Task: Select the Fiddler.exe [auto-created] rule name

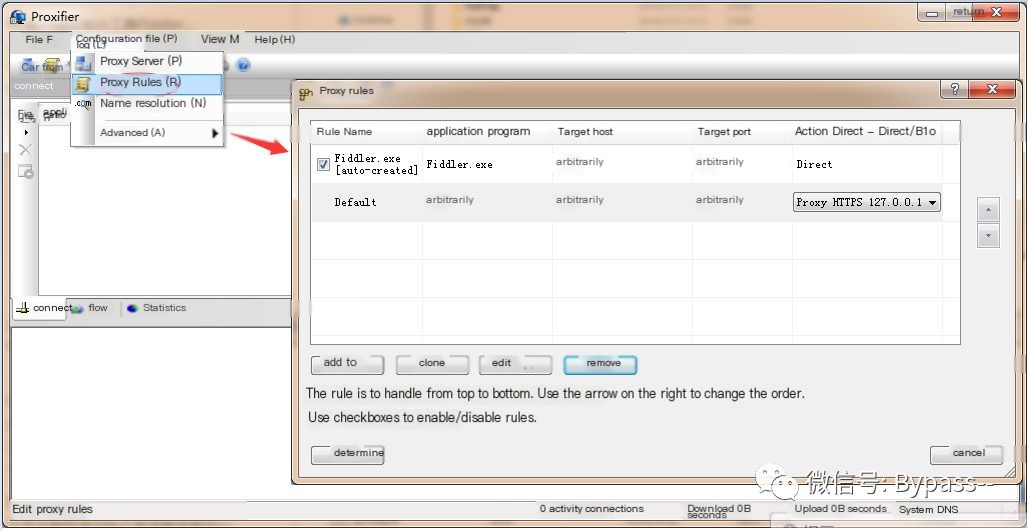Action: tap(376, 165)
